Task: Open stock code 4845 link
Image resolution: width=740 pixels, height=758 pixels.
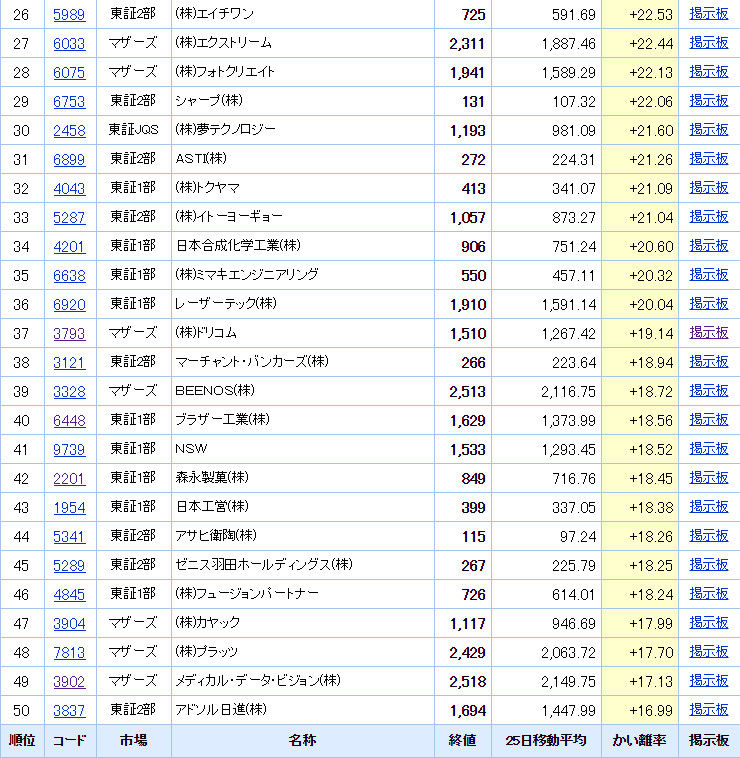Action: pos(69,595)
